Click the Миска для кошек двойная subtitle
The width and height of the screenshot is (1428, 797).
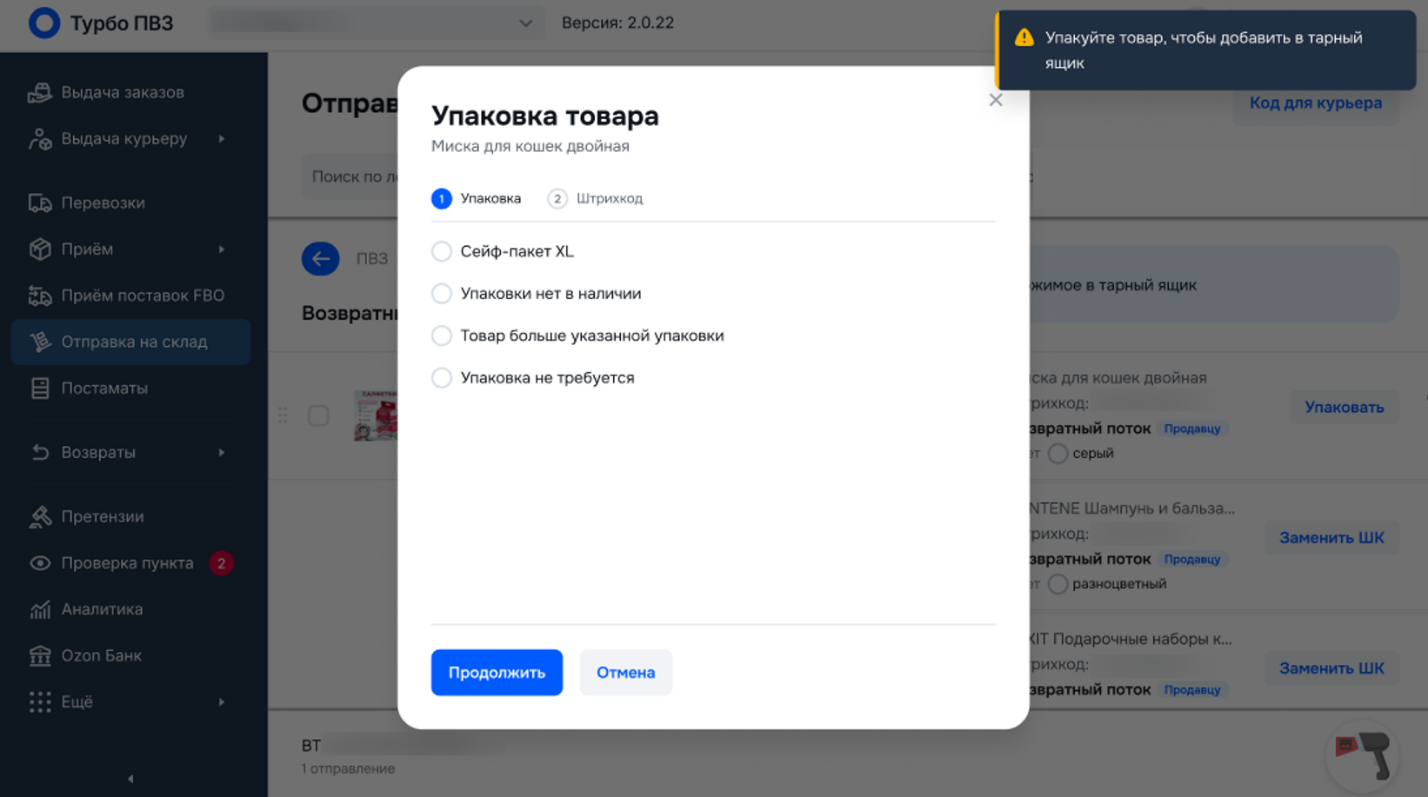pos(530,146)
